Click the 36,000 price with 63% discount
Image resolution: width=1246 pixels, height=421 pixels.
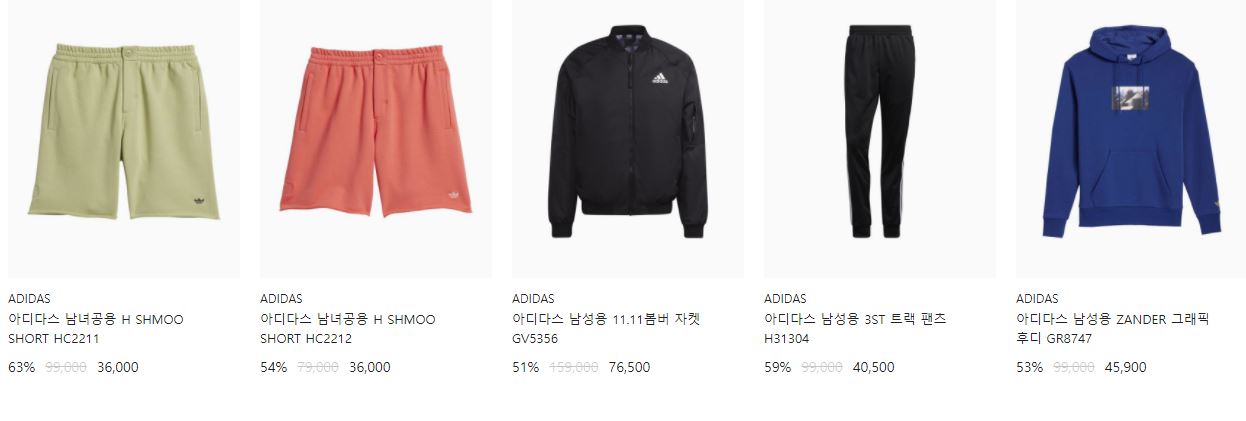118,367
